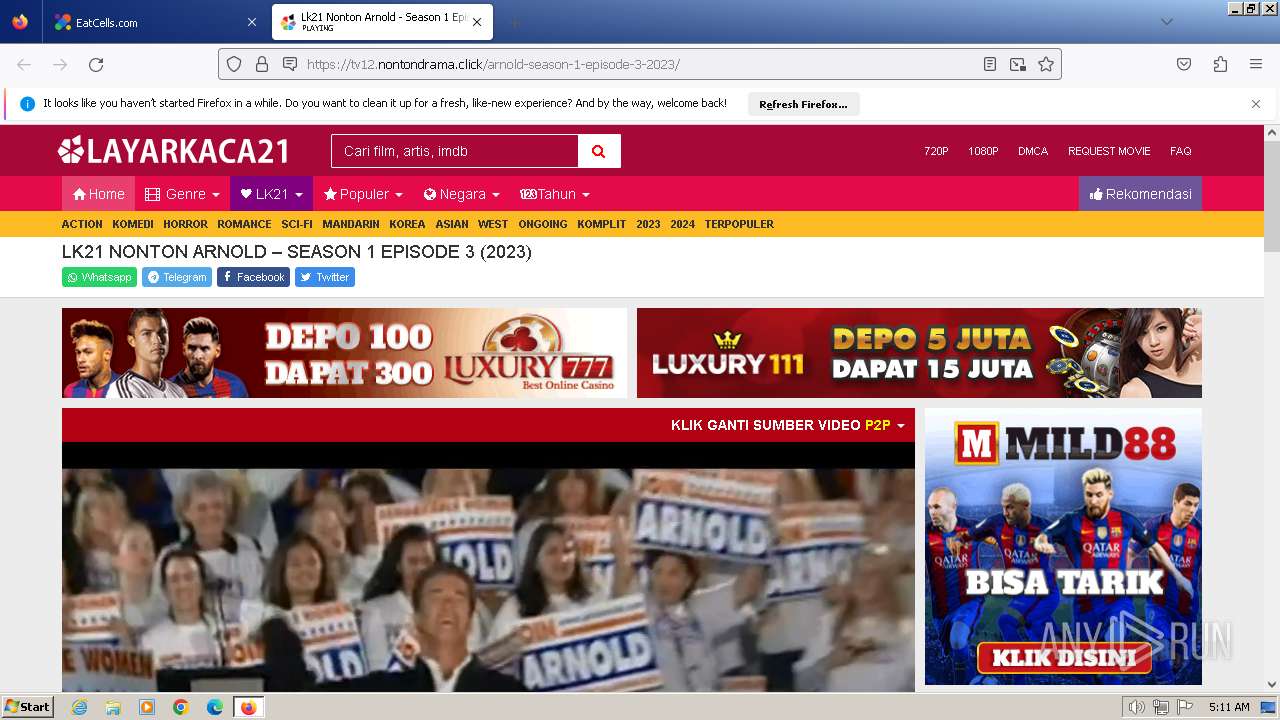Open the list all tabs chevron
Image resolution: width=1280 pixels, height=720 pixels.
pos(1166,22)
